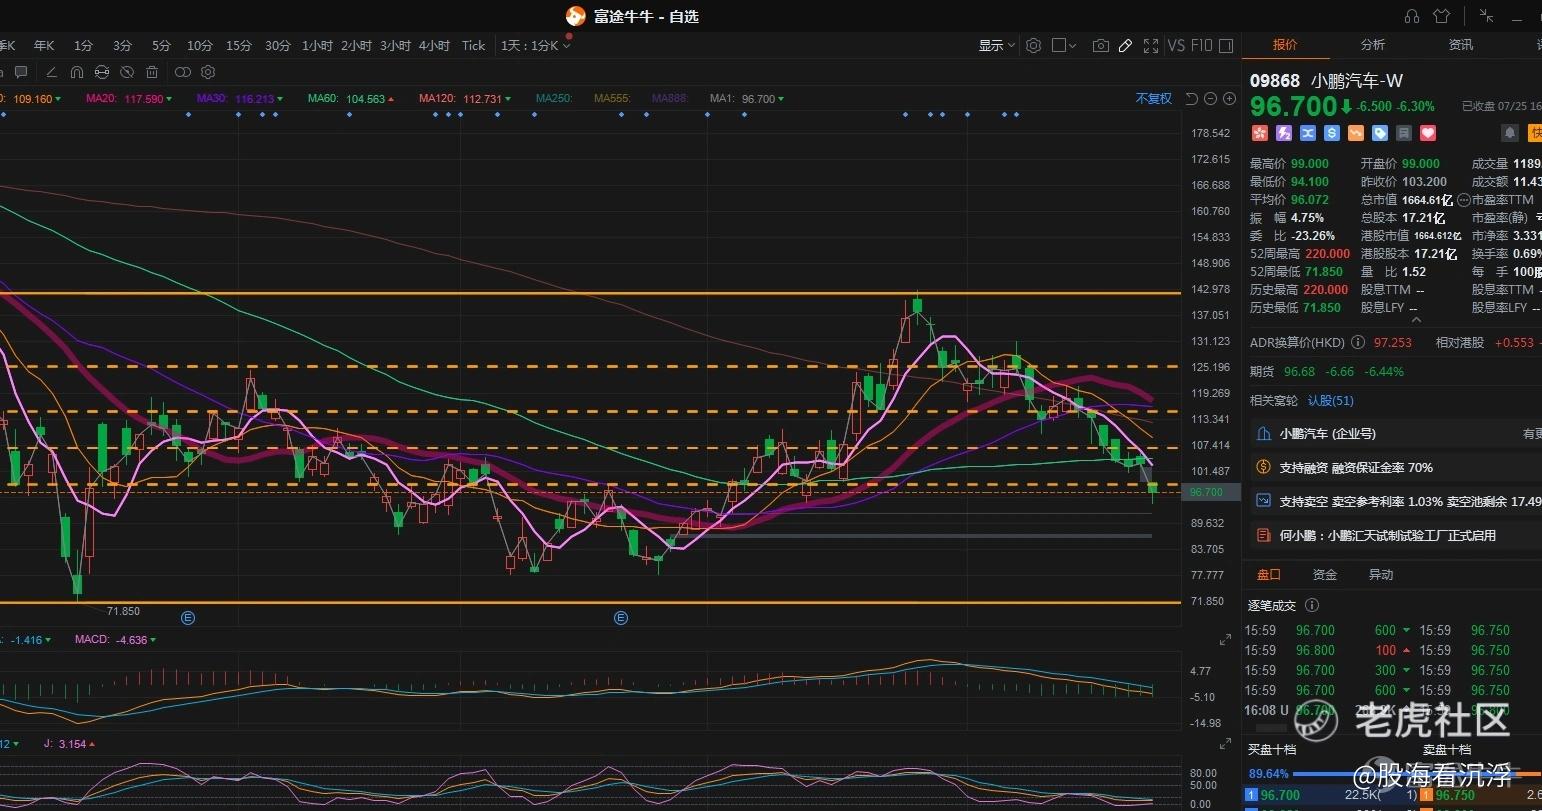Open chart settings gear next to 显示
The image size is (1542, 811).
click(1034, 46)
